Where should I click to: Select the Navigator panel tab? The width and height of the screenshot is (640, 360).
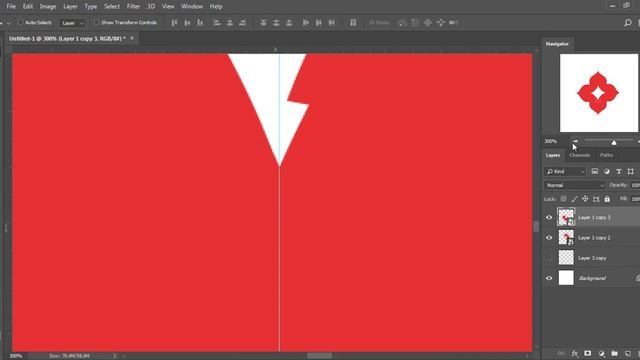[557, 44]
